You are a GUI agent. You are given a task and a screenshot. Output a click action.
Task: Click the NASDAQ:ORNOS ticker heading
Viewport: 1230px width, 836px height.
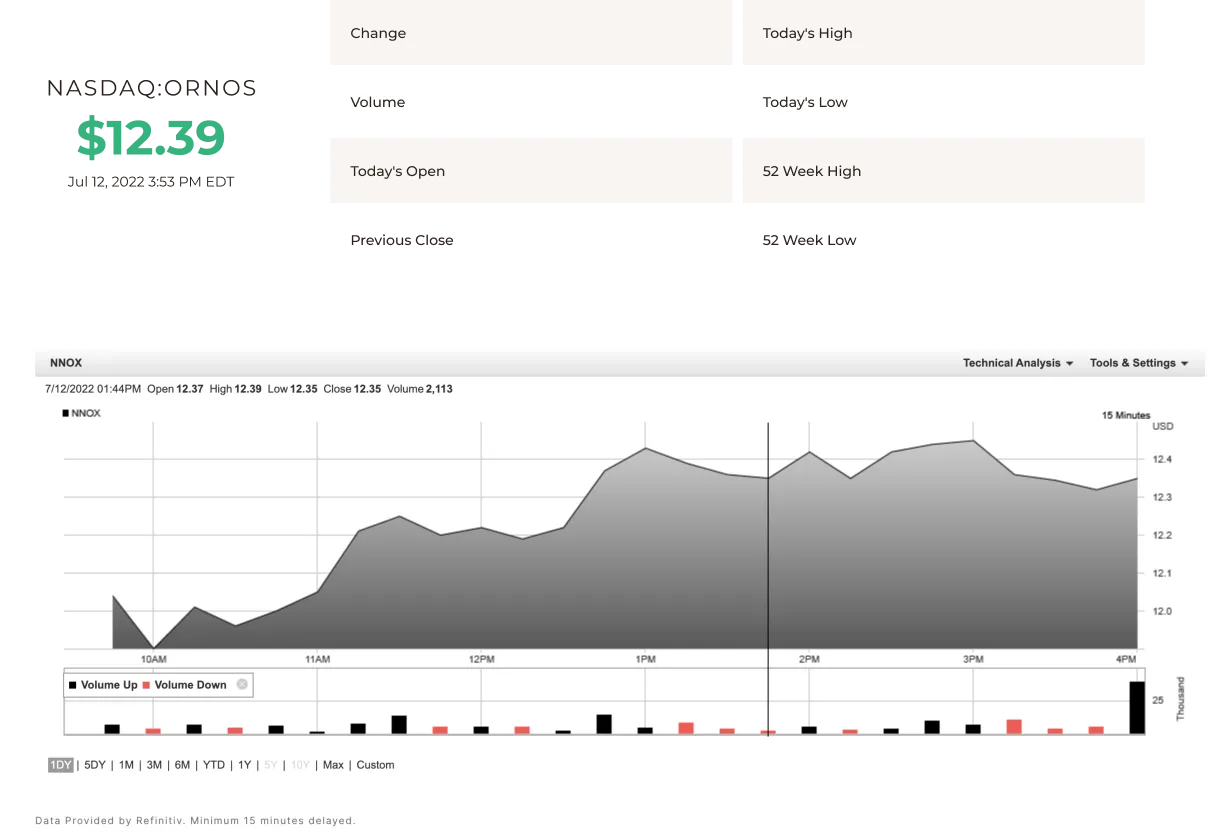(152, 88)
